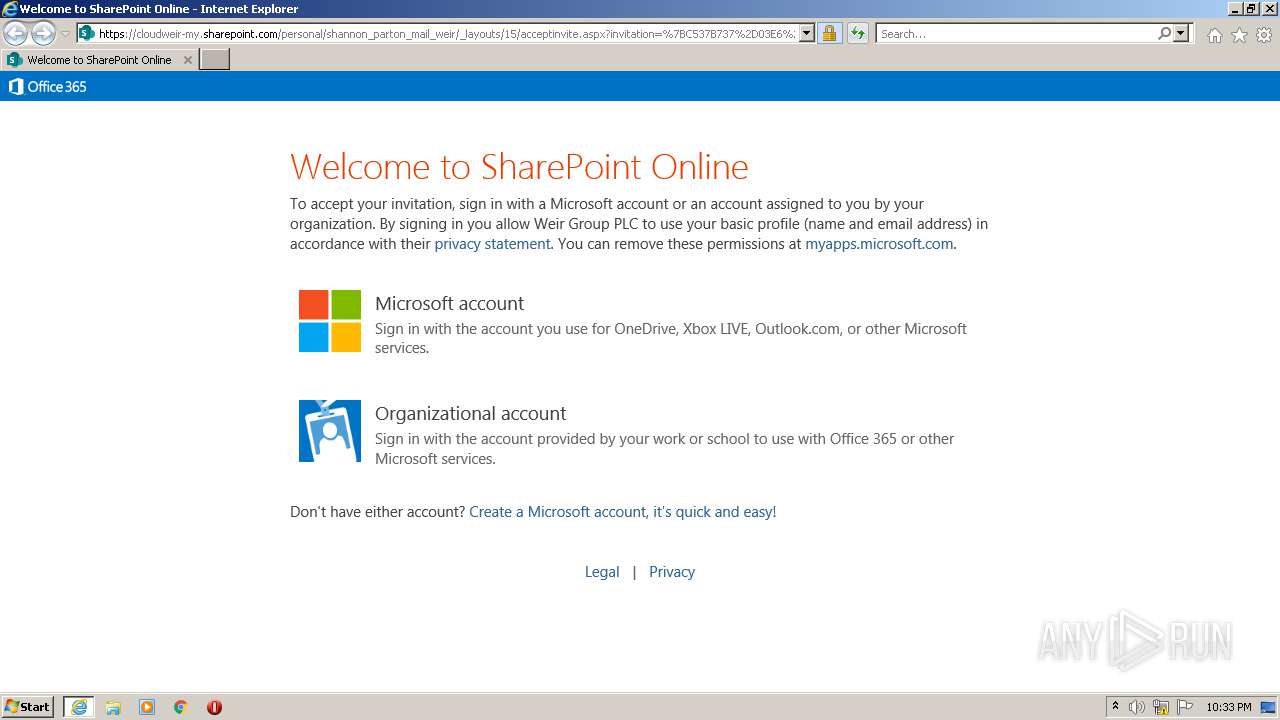The image size is (1280, 720).
Task: Open Google Chrome taskbar icon
Action: pyautogui.click(x=181, y=707)
